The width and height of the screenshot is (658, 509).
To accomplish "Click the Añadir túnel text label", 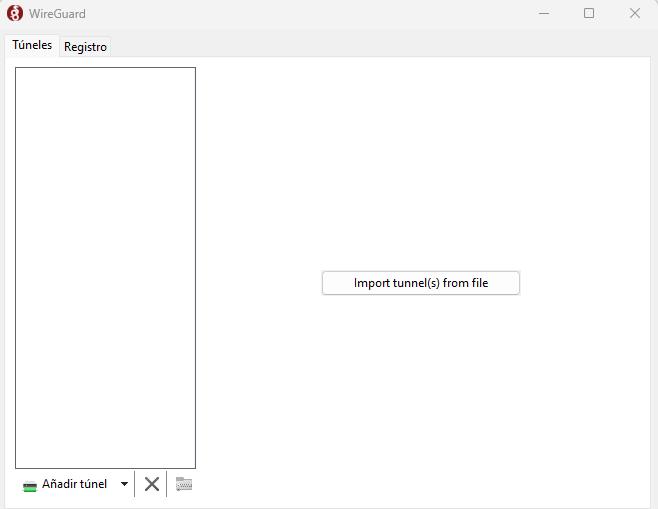I will [74, 484].
